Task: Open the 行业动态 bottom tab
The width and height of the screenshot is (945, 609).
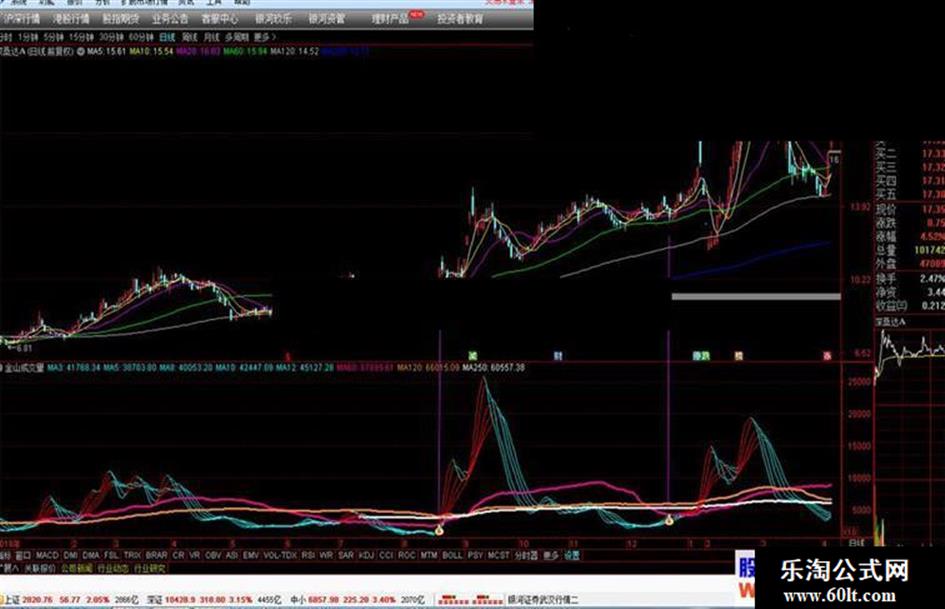Action: (x=113, y=569)
